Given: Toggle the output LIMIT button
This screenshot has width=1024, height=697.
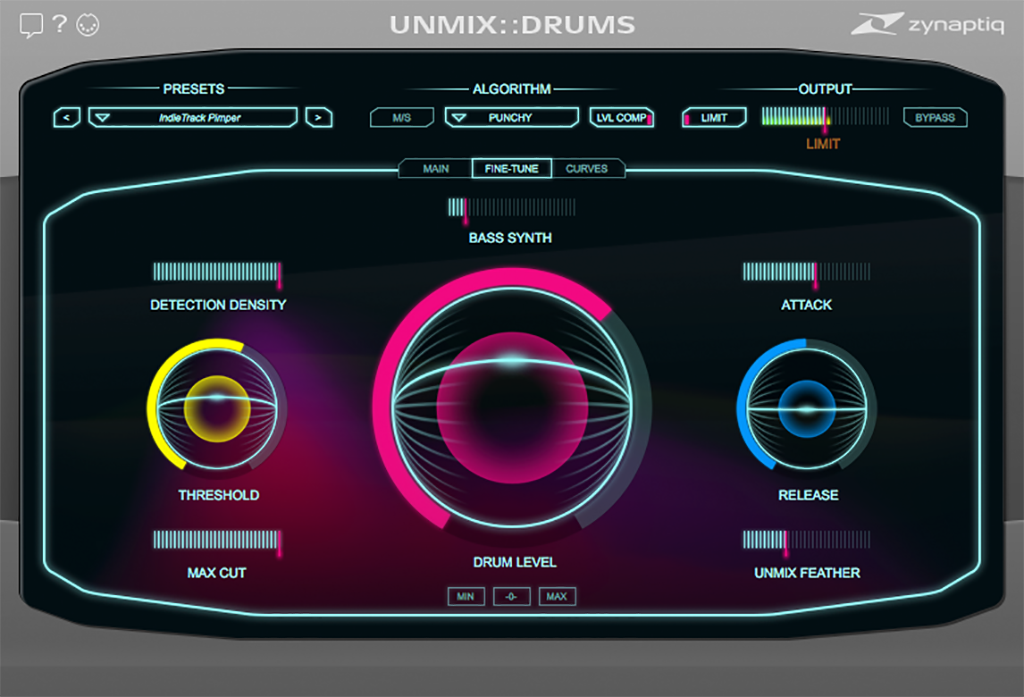Looking at the screenshot, I should 714,118.
